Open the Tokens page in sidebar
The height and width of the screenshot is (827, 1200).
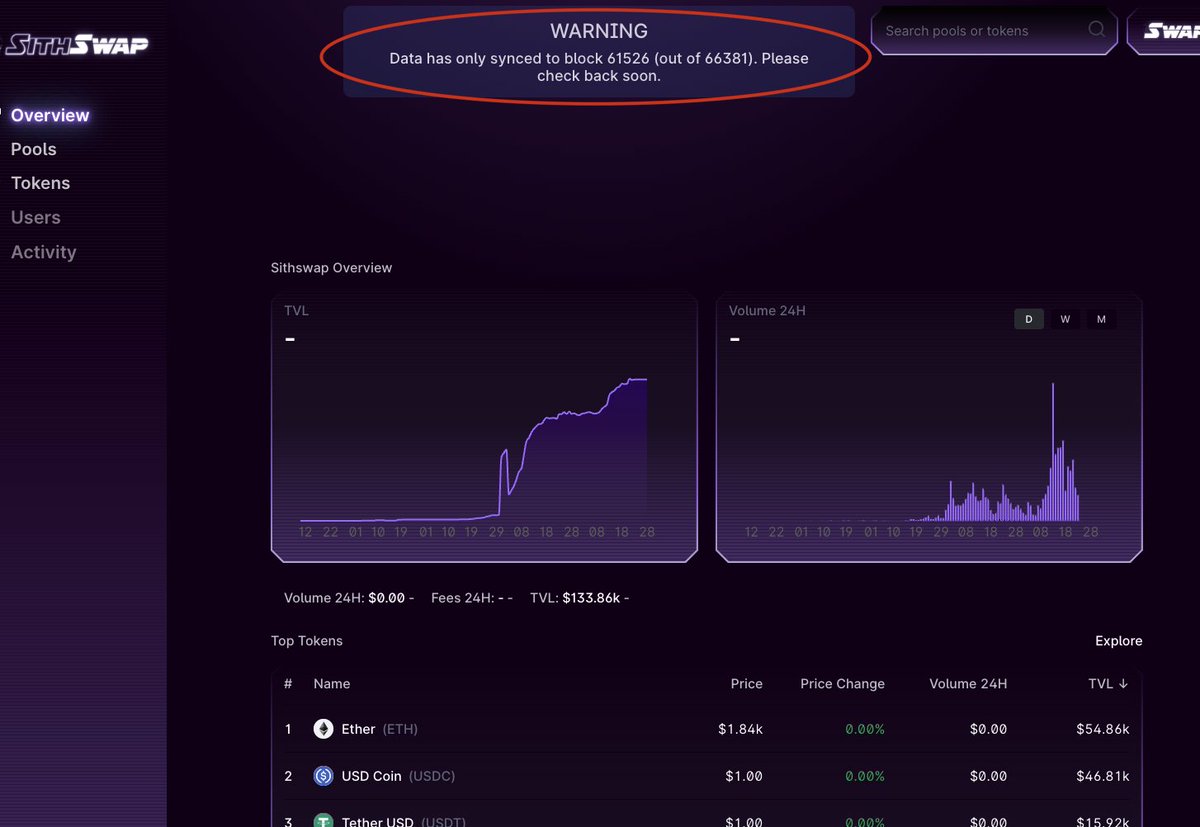coord(40,183)
